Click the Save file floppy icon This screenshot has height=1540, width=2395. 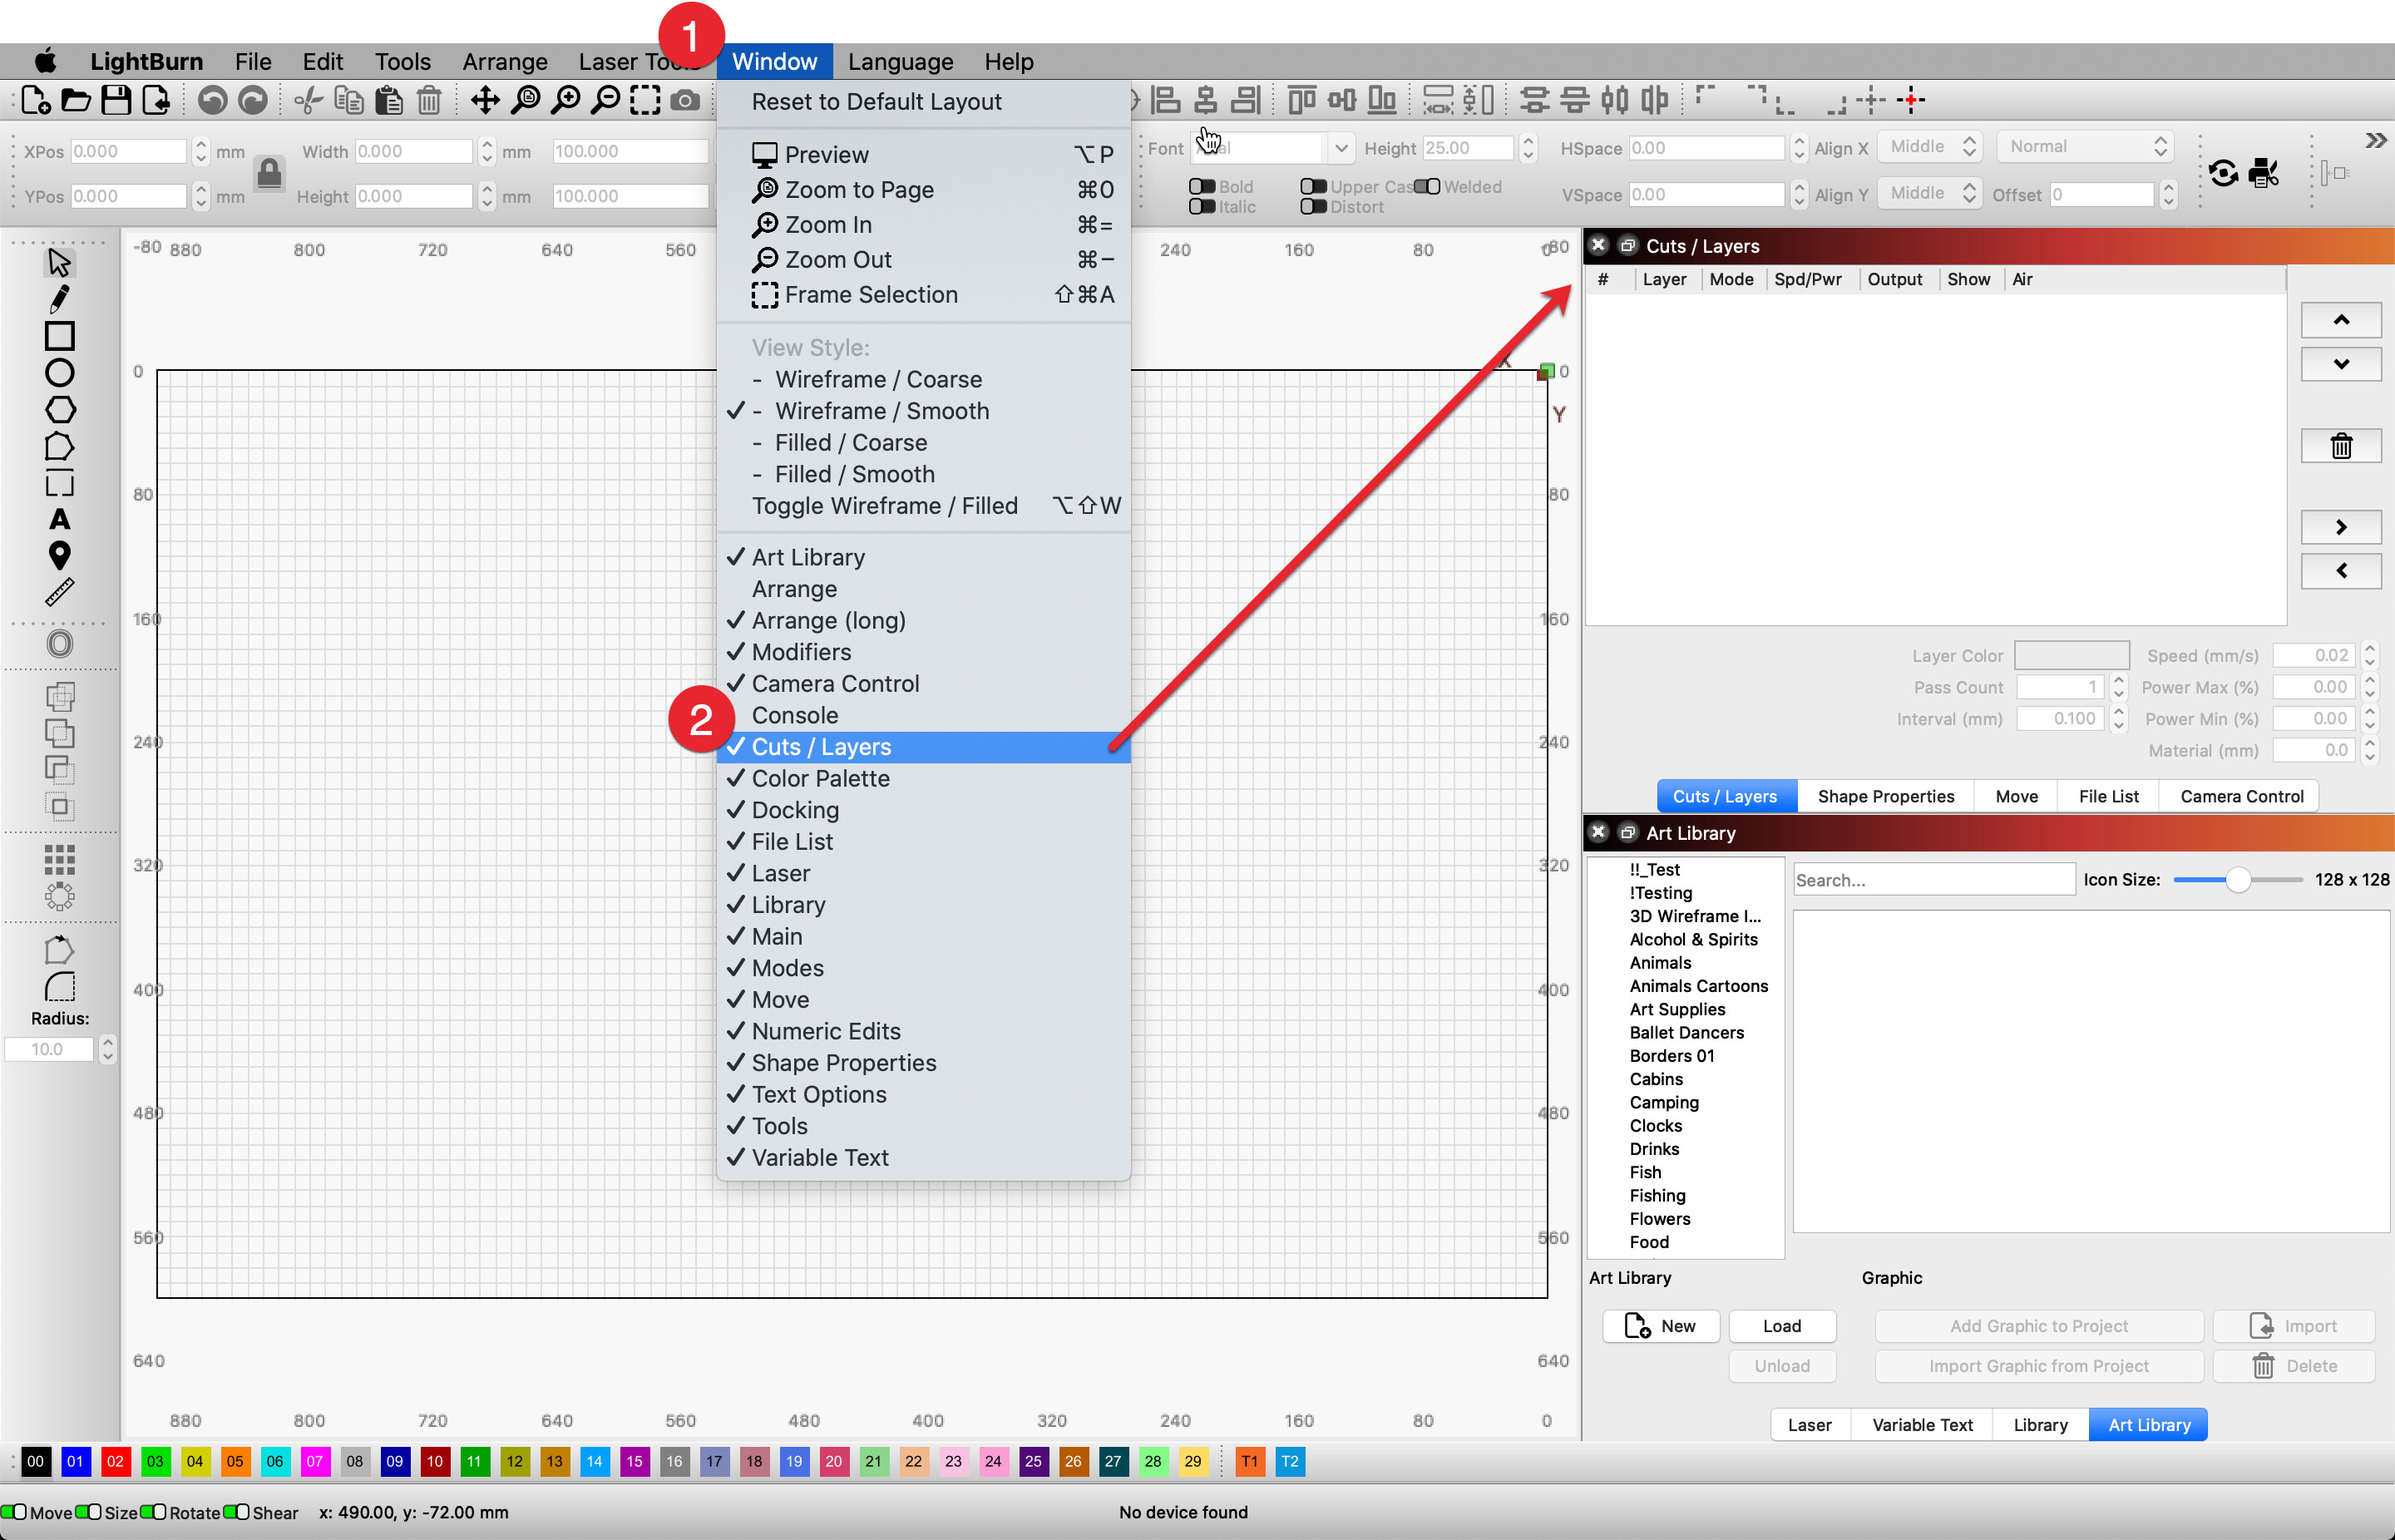116,100
